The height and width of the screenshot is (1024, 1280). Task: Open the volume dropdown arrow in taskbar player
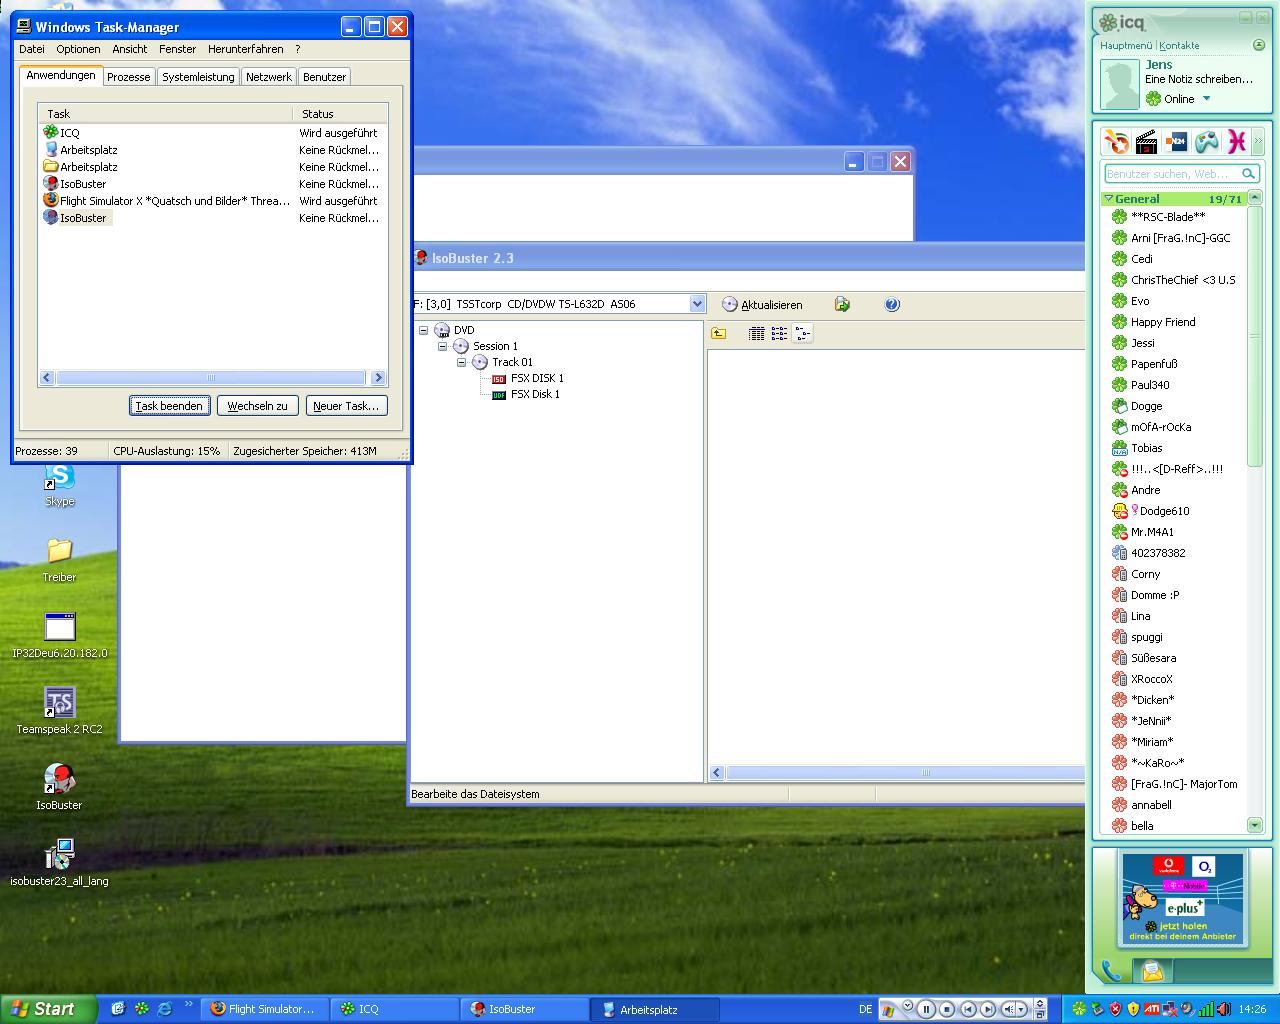coord(1021,1009)
